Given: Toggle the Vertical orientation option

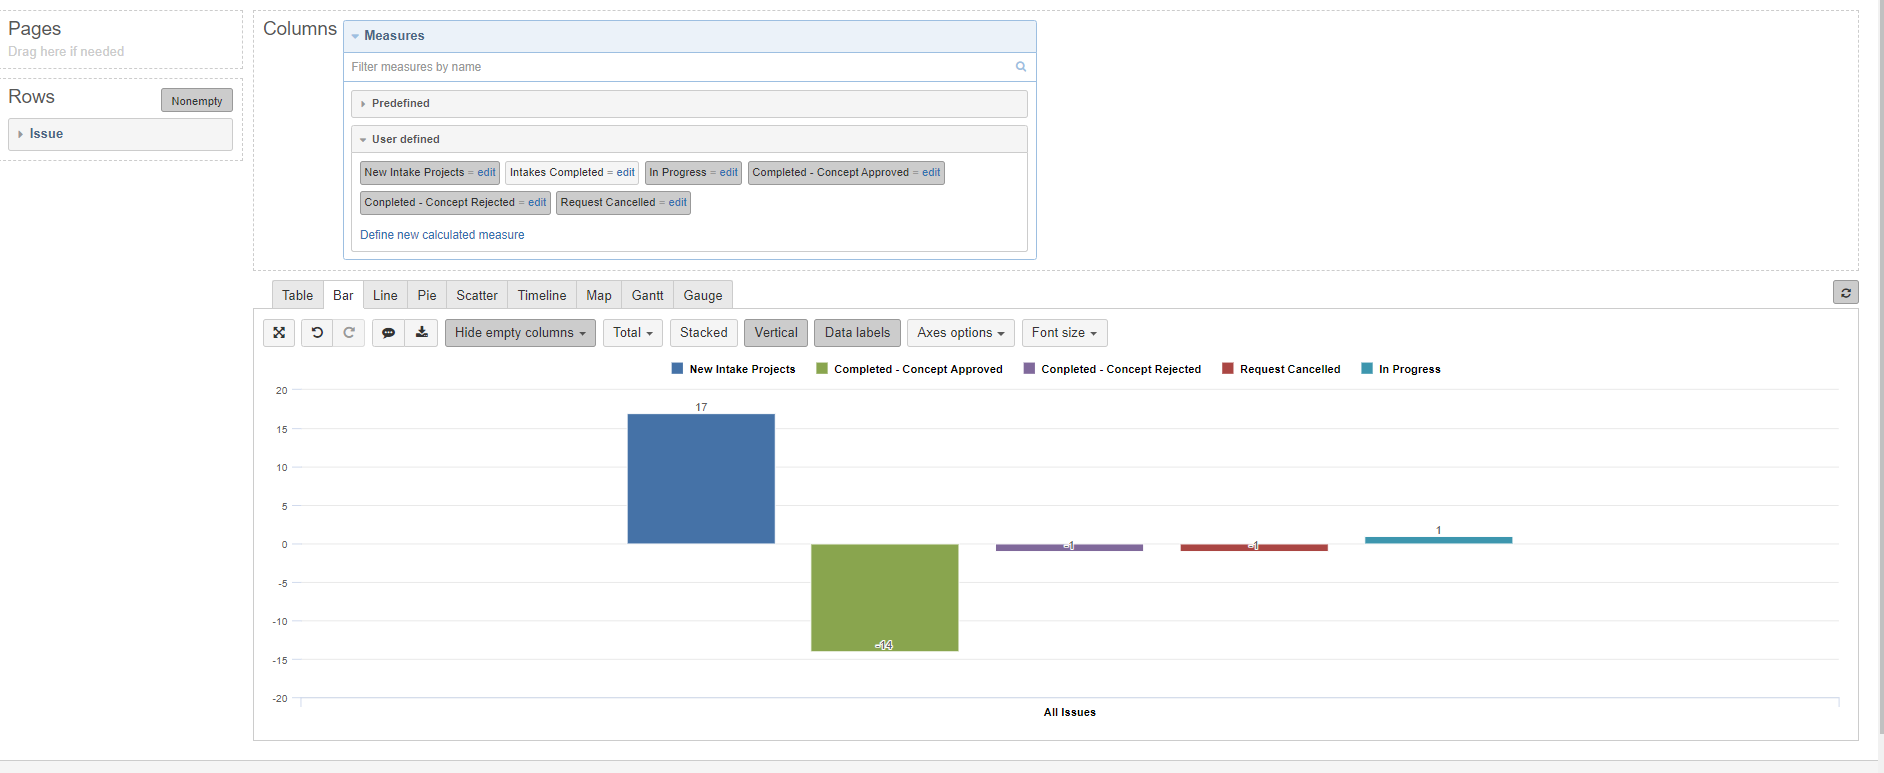Looking at the screenshot, I should [x=776, y=333].
